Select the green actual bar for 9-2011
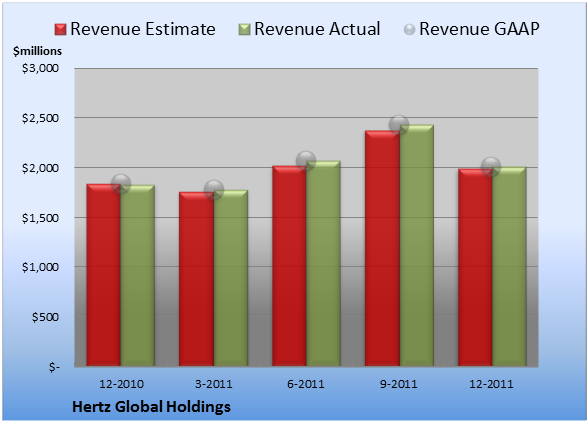 (x=416, y=245)
